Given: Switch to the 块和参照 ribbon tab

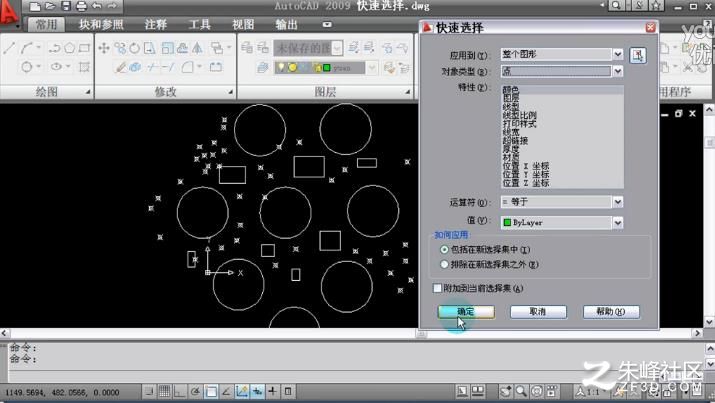Looking at the screenshot, I should [101, 24].
